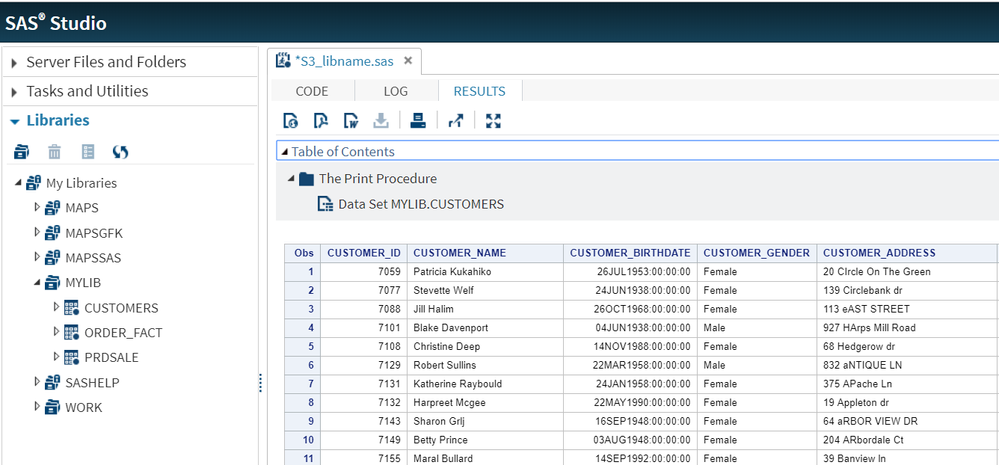Download results as HTML icon

[290, 121]
